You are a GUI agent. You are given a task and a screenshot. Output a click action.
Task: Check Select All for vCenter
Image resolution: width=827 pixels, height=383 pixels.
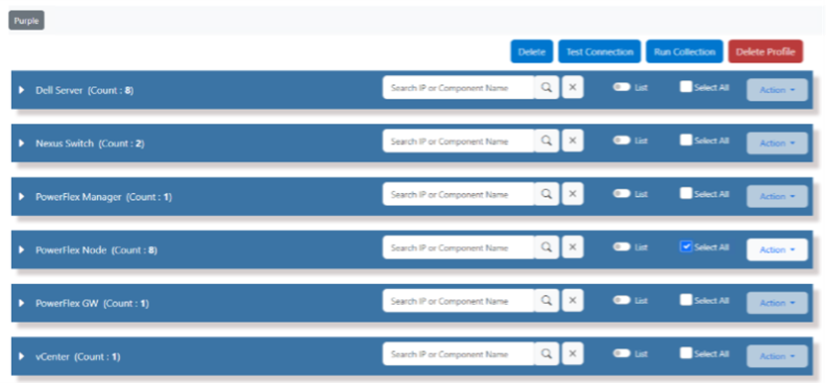tap(686, 353)
